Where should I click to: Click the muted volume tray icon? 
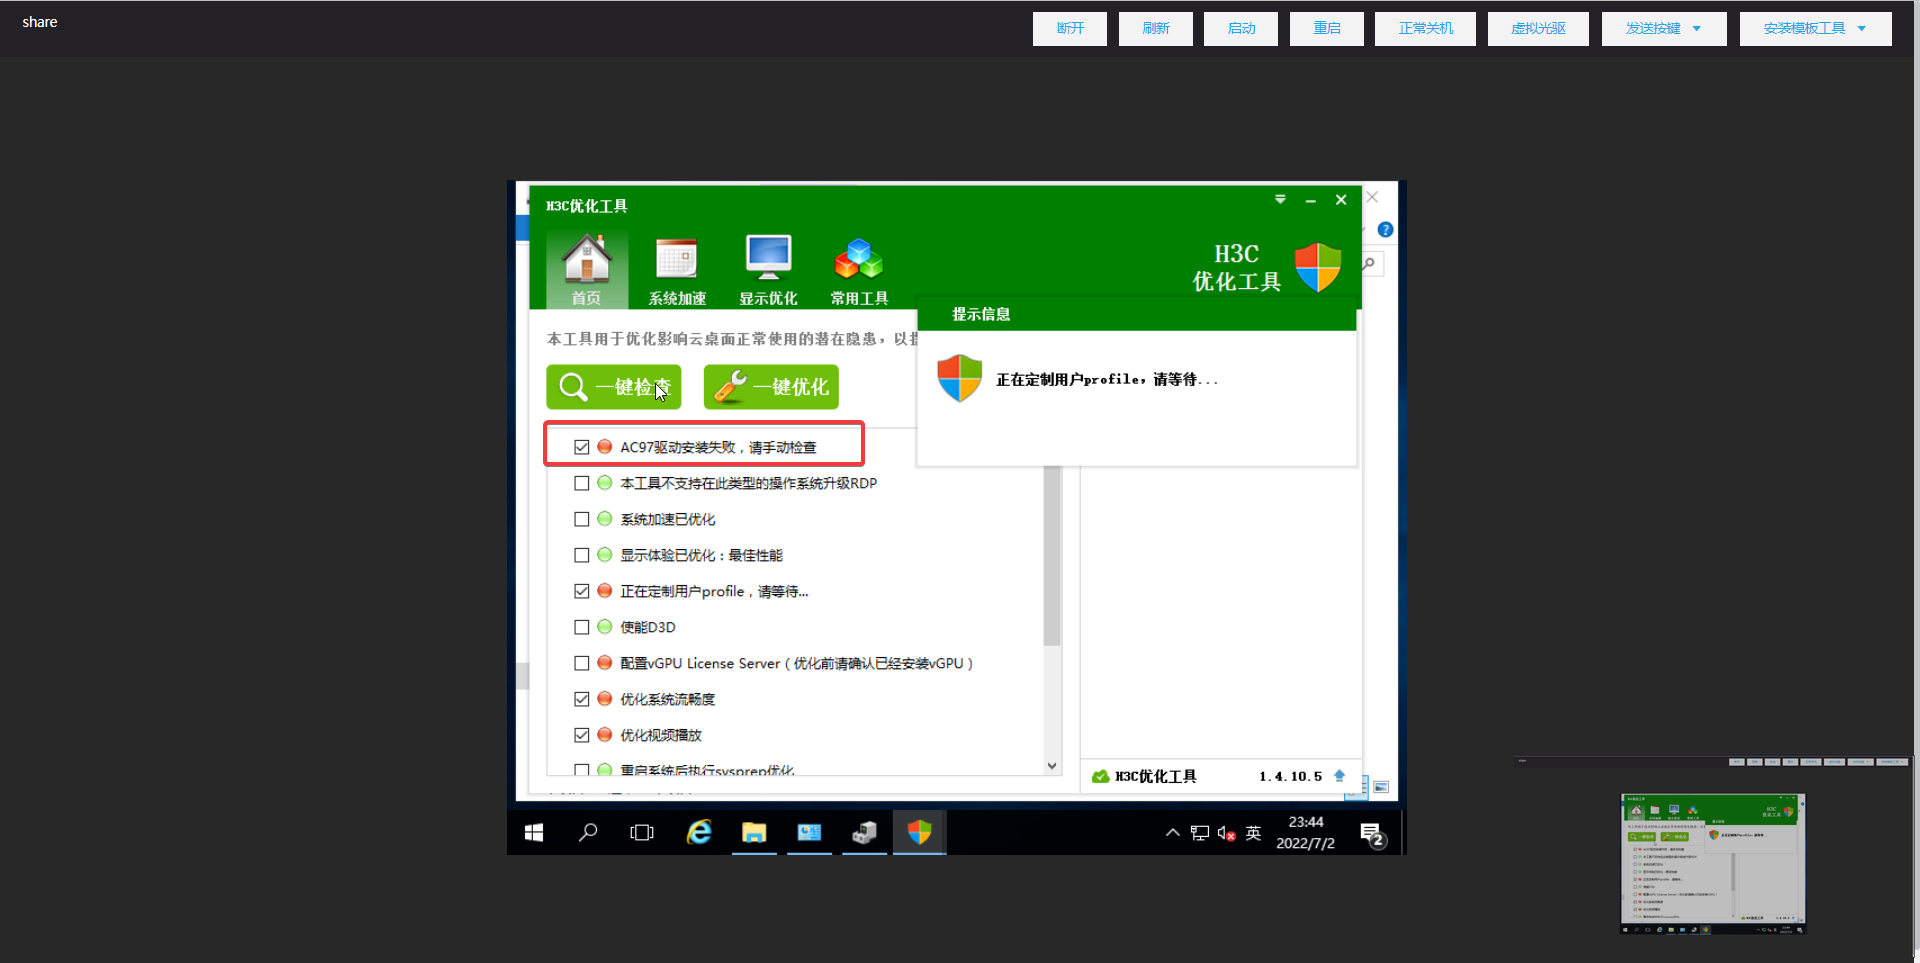[x=1227, y=833]
